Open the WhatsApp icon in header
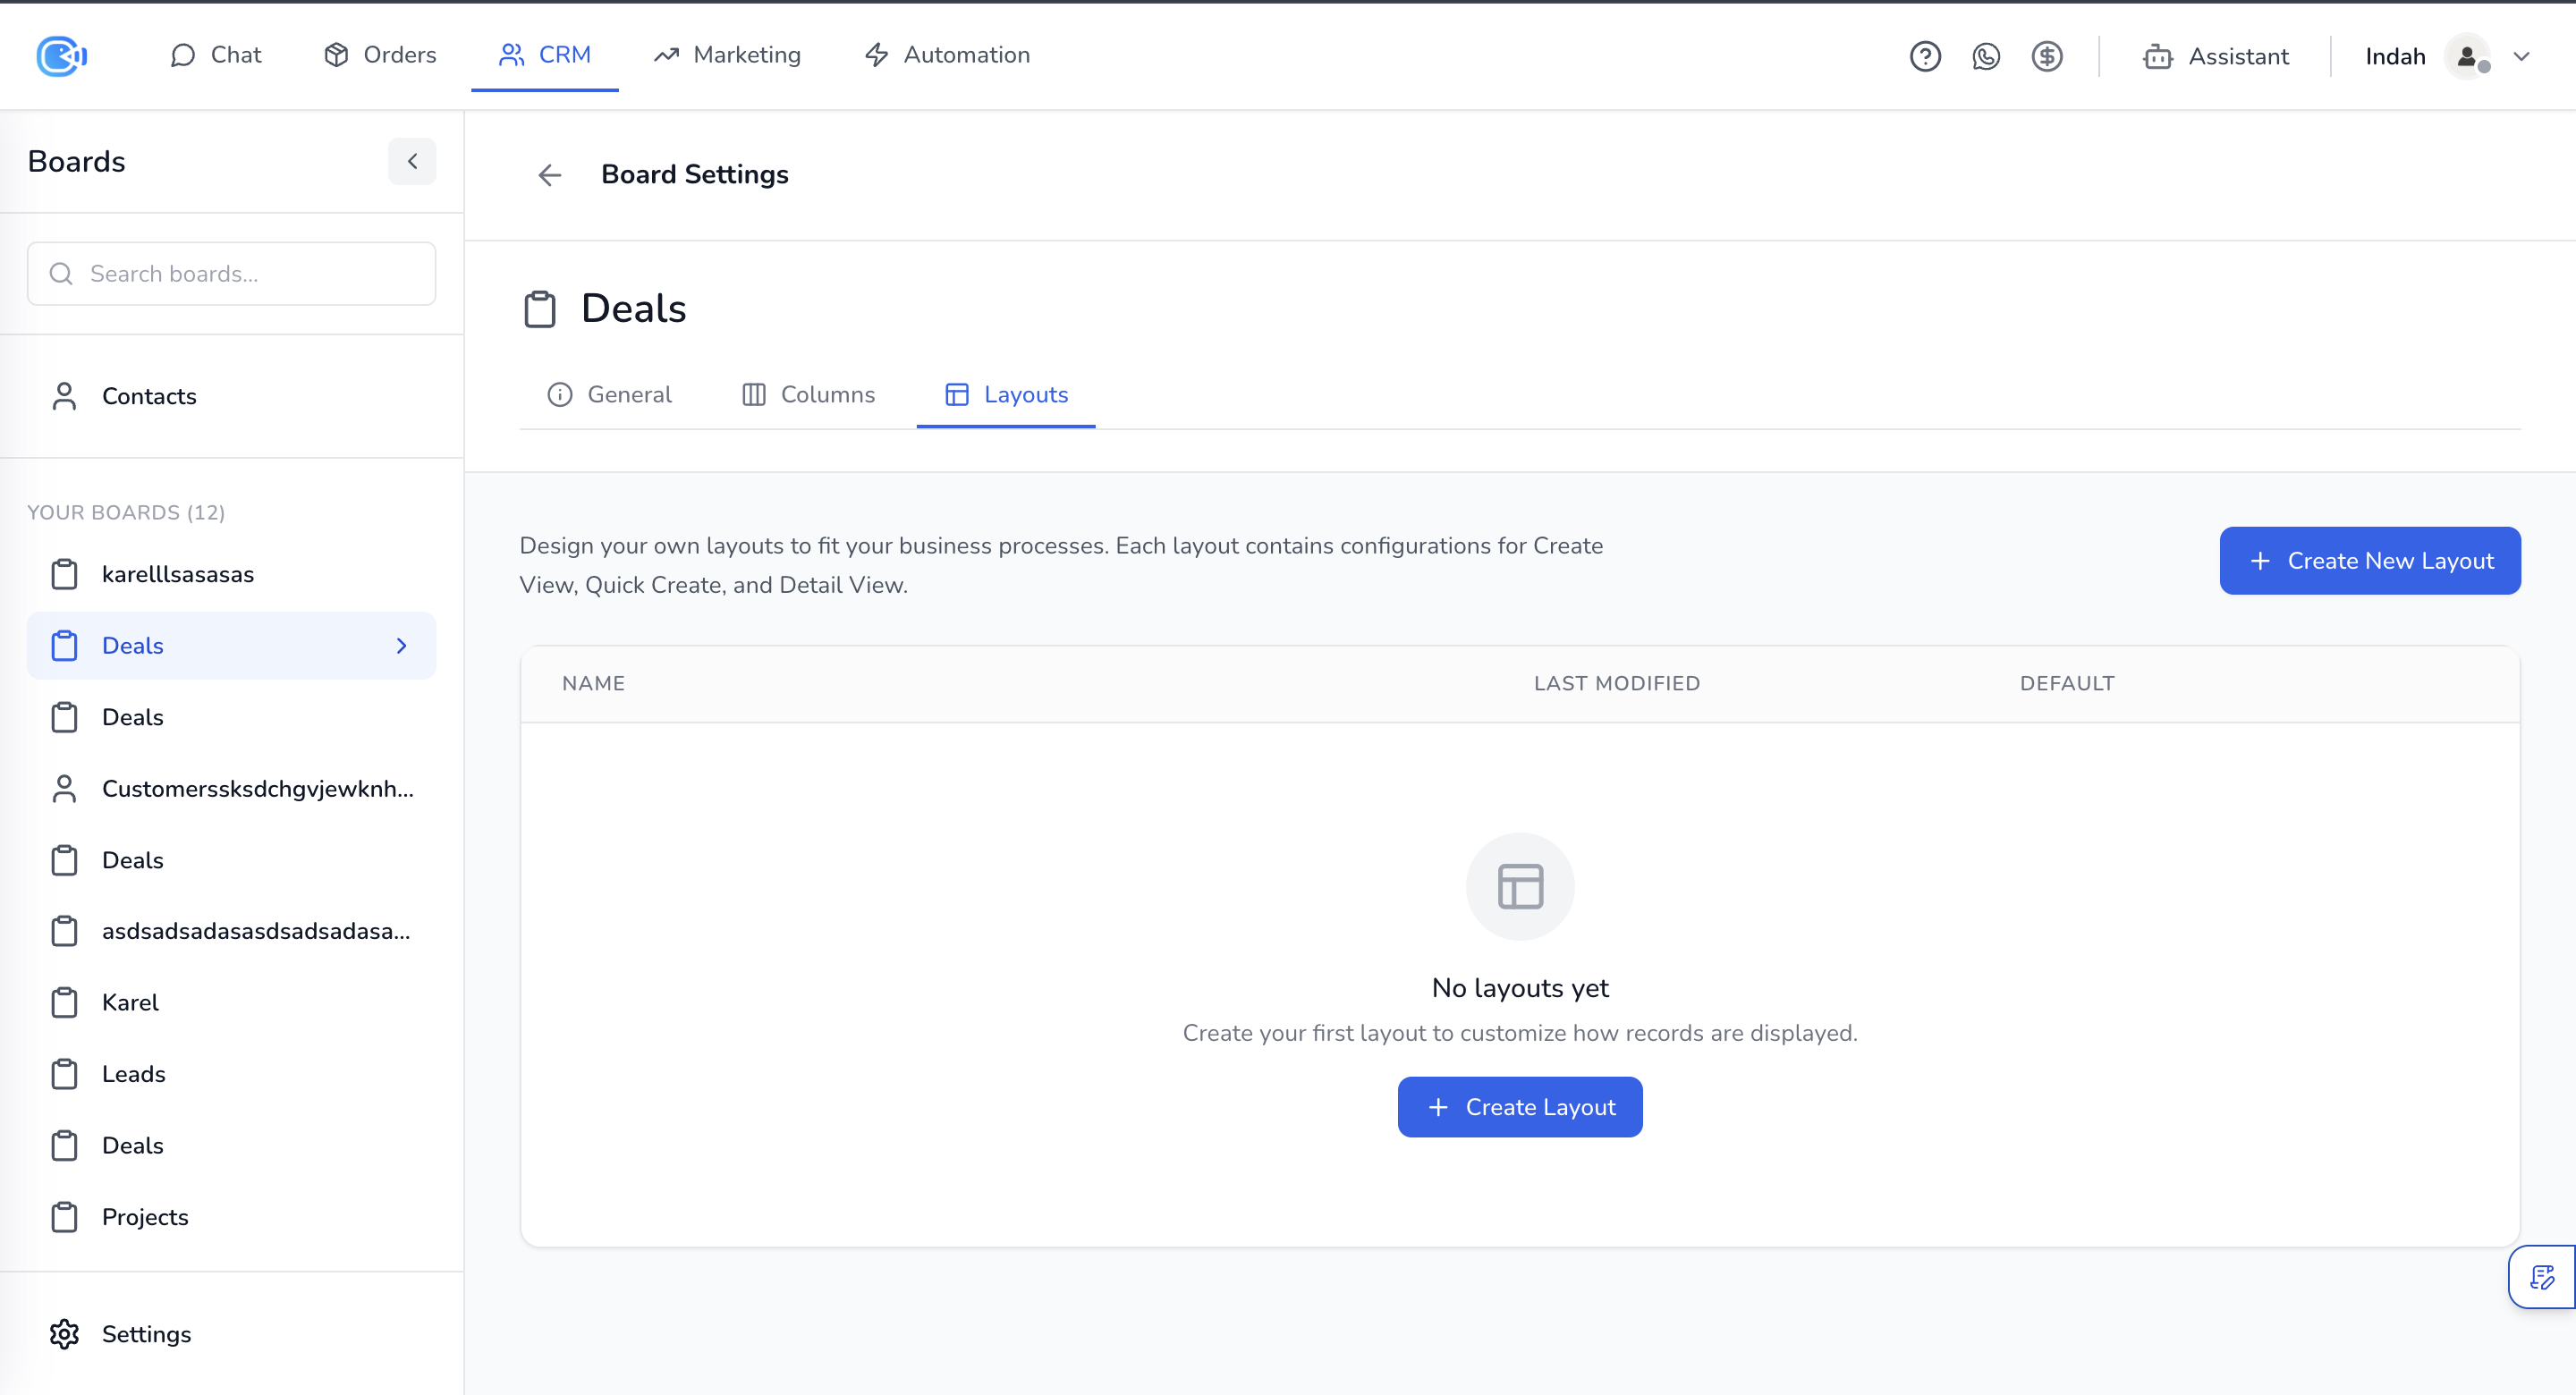The image size is (2576, 1395). (x=1985, y=56)
